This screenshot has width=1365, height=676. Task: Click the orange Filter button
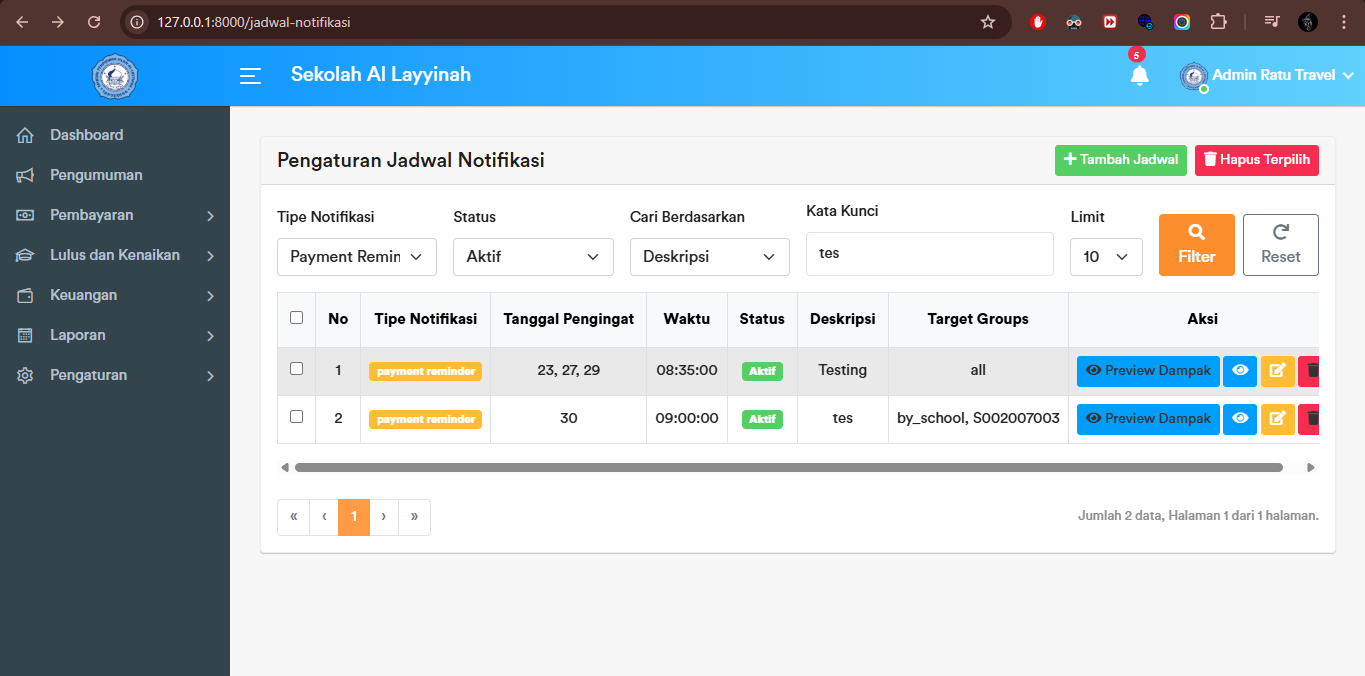(1196, 244)
